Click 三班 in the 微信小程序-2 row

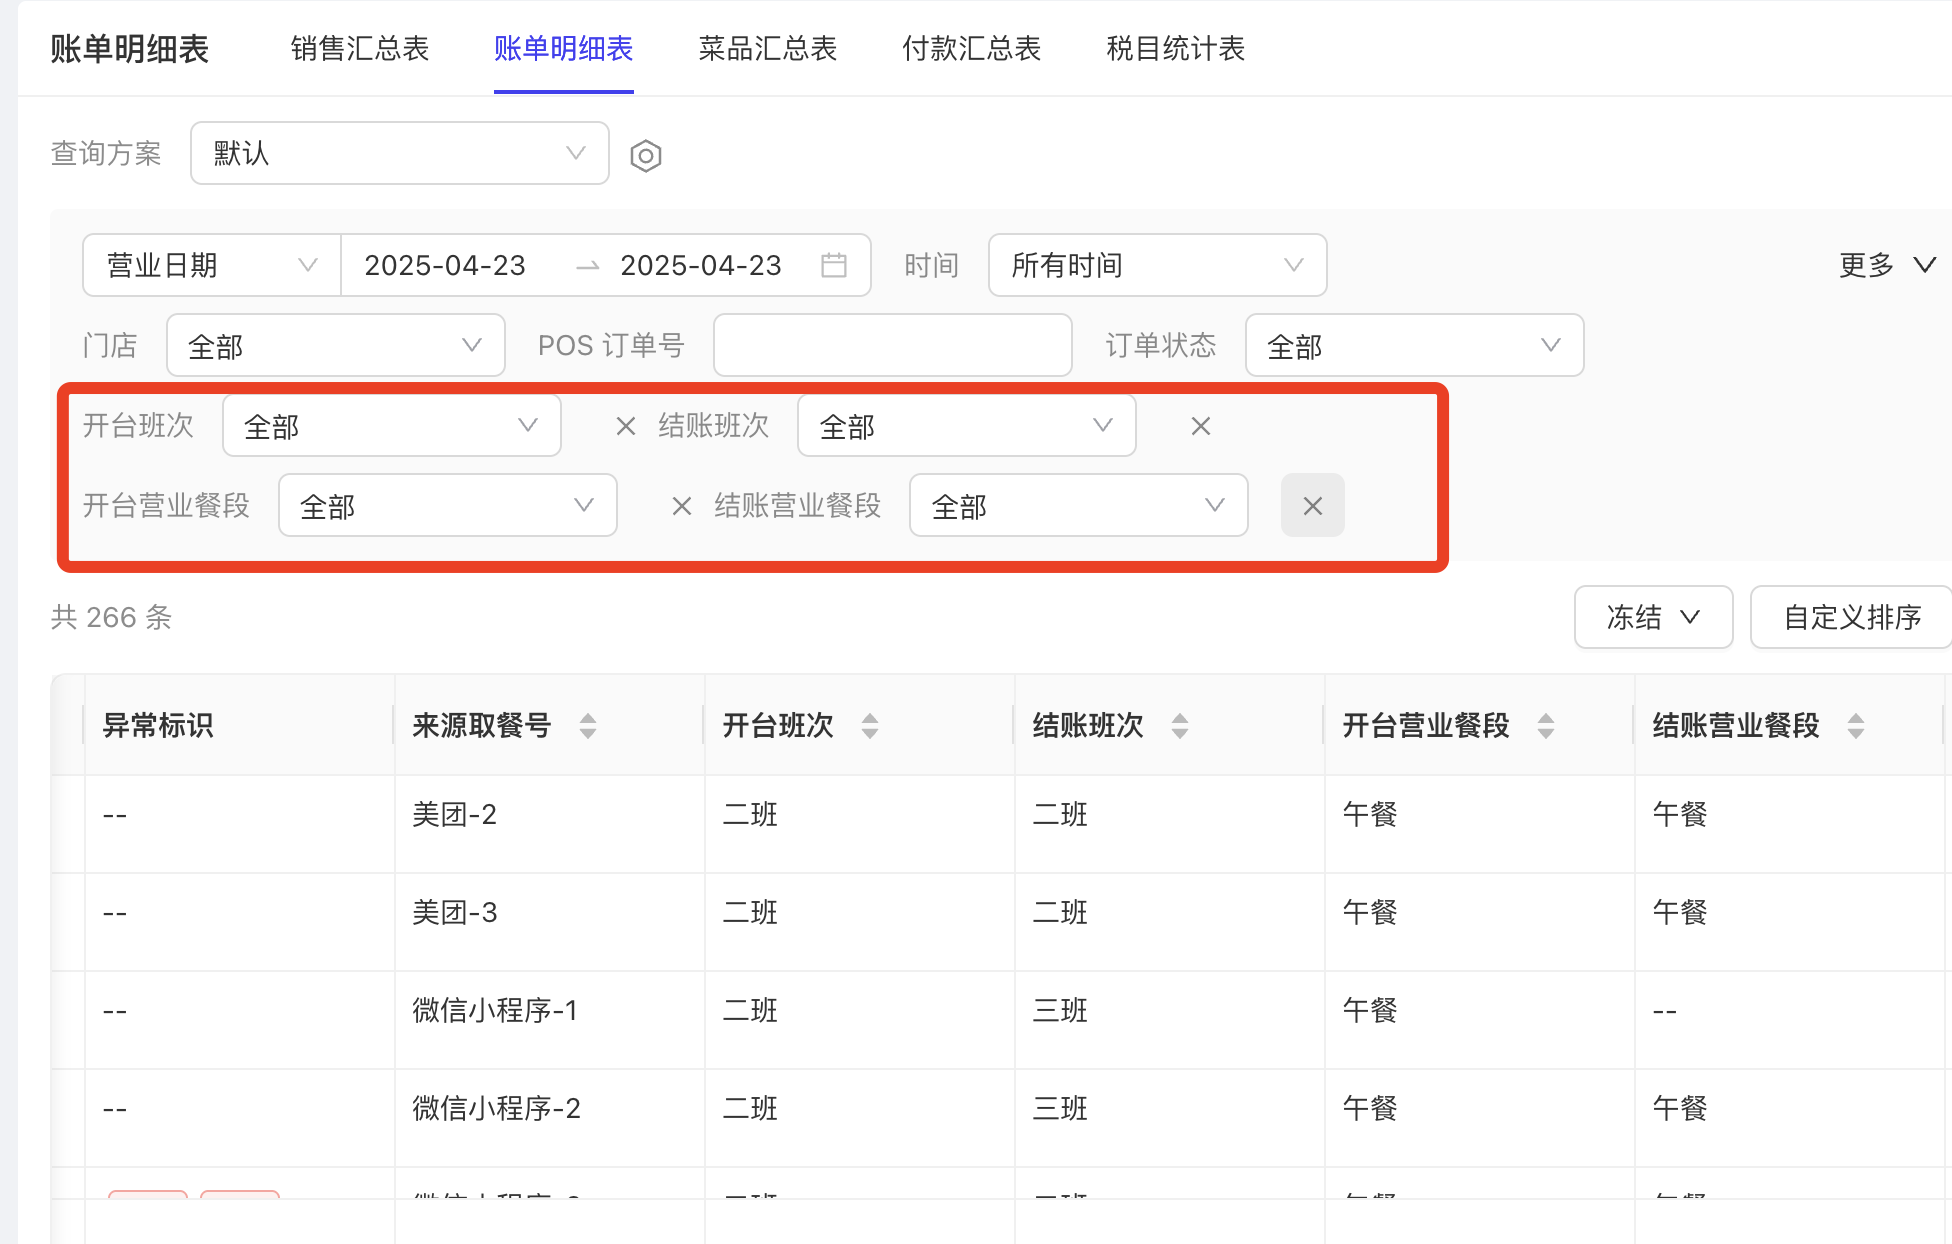(1060, 1109)
